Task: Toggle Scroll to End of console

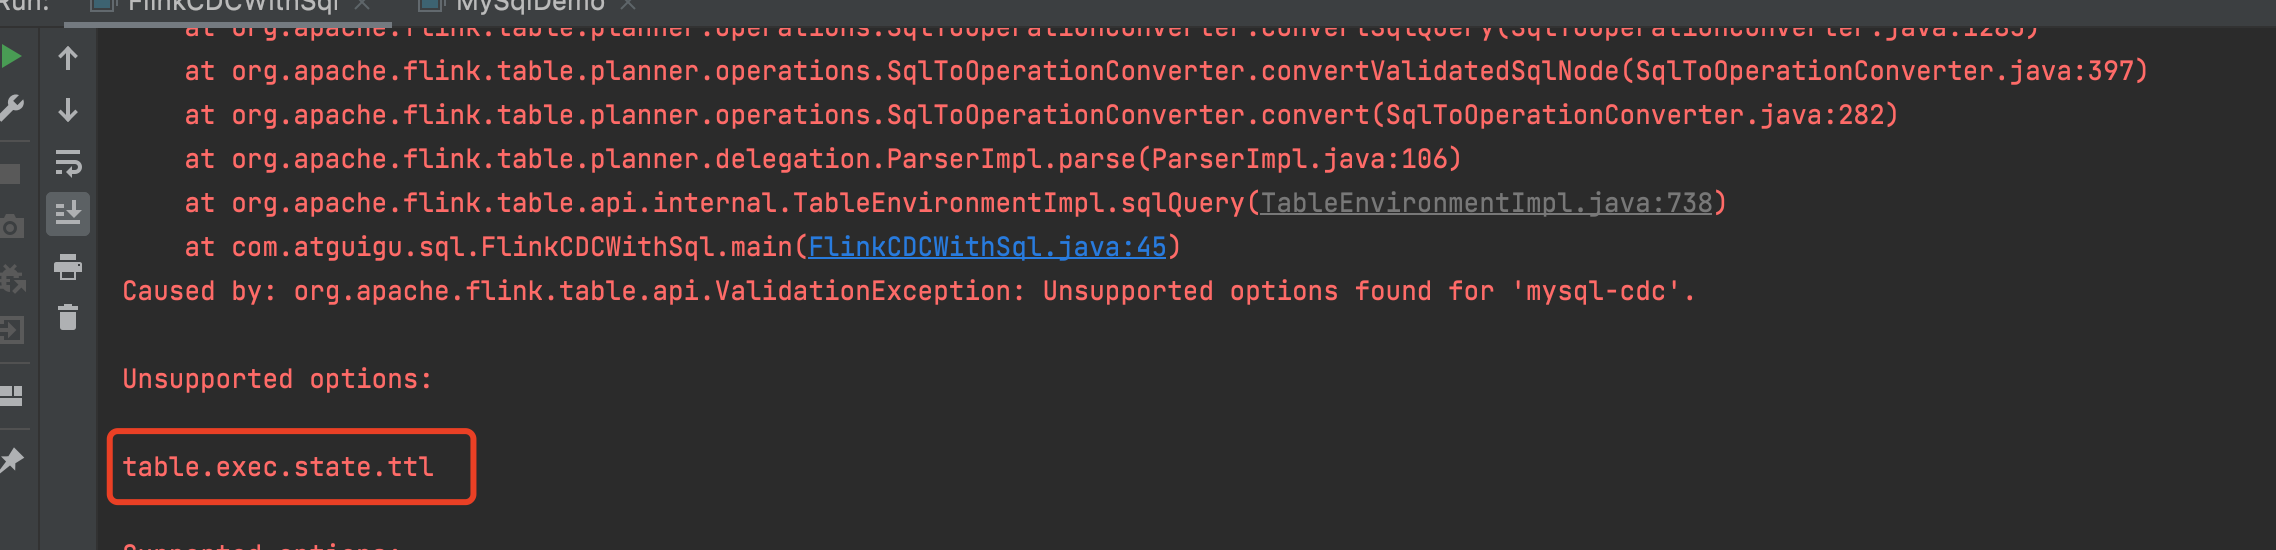Action: [68, 214]
